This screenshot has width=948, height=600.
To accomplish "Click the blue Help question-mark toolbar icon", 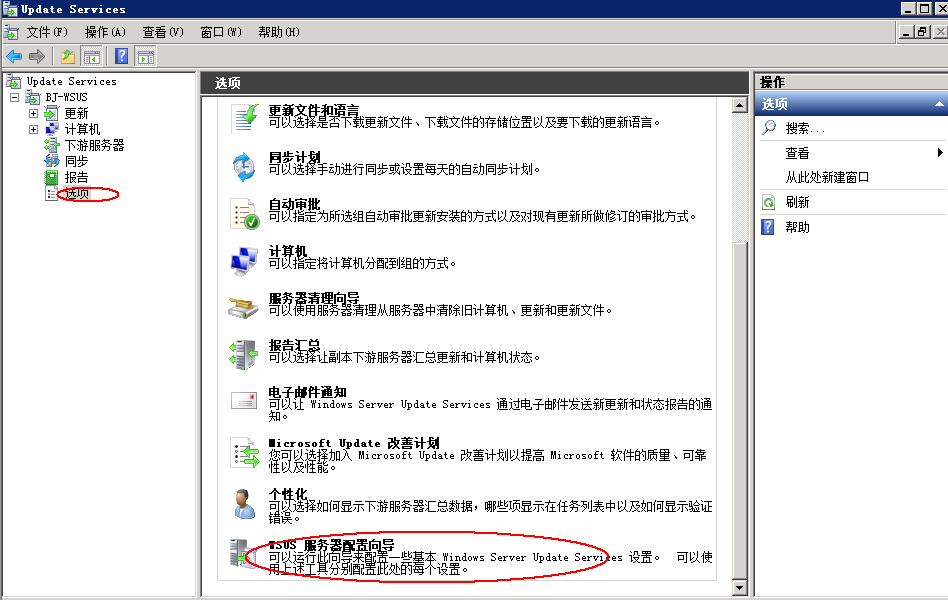I will pos(122,56).
